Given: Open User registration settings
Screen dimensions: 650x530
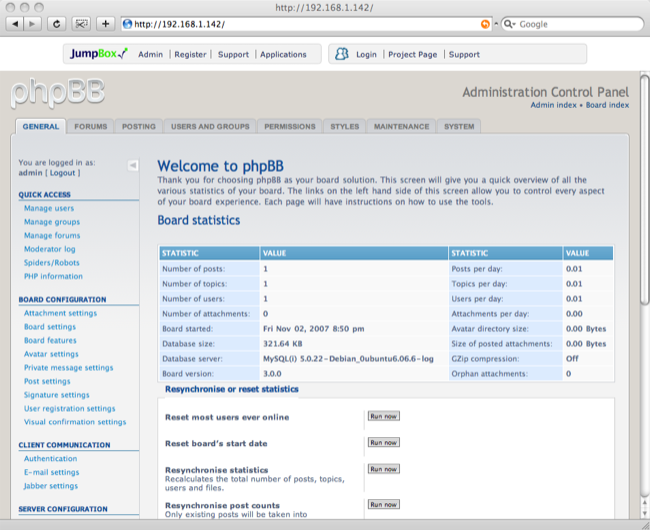Looking at the screenshot, I should click(x=70, y=408).
